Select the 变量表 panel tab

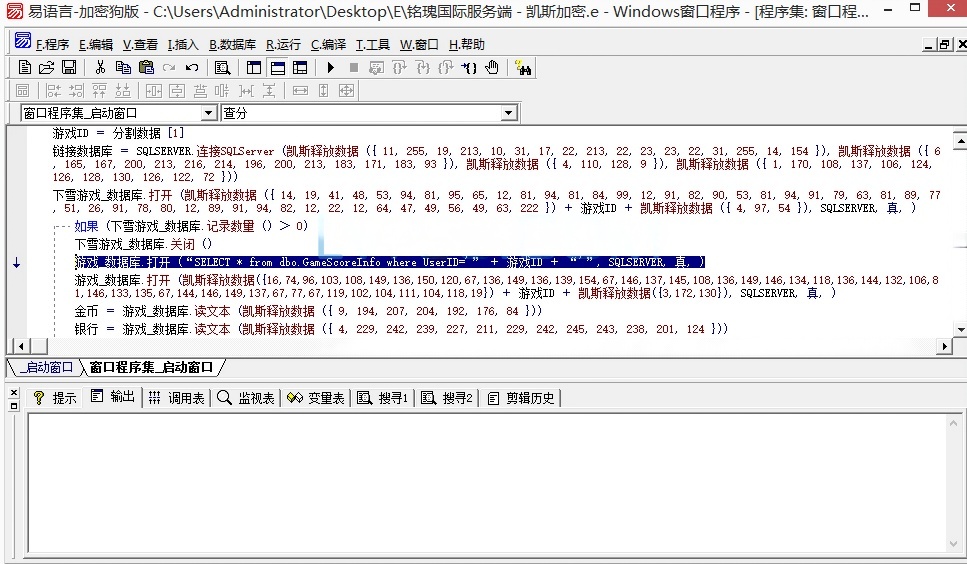click(316, 398)
